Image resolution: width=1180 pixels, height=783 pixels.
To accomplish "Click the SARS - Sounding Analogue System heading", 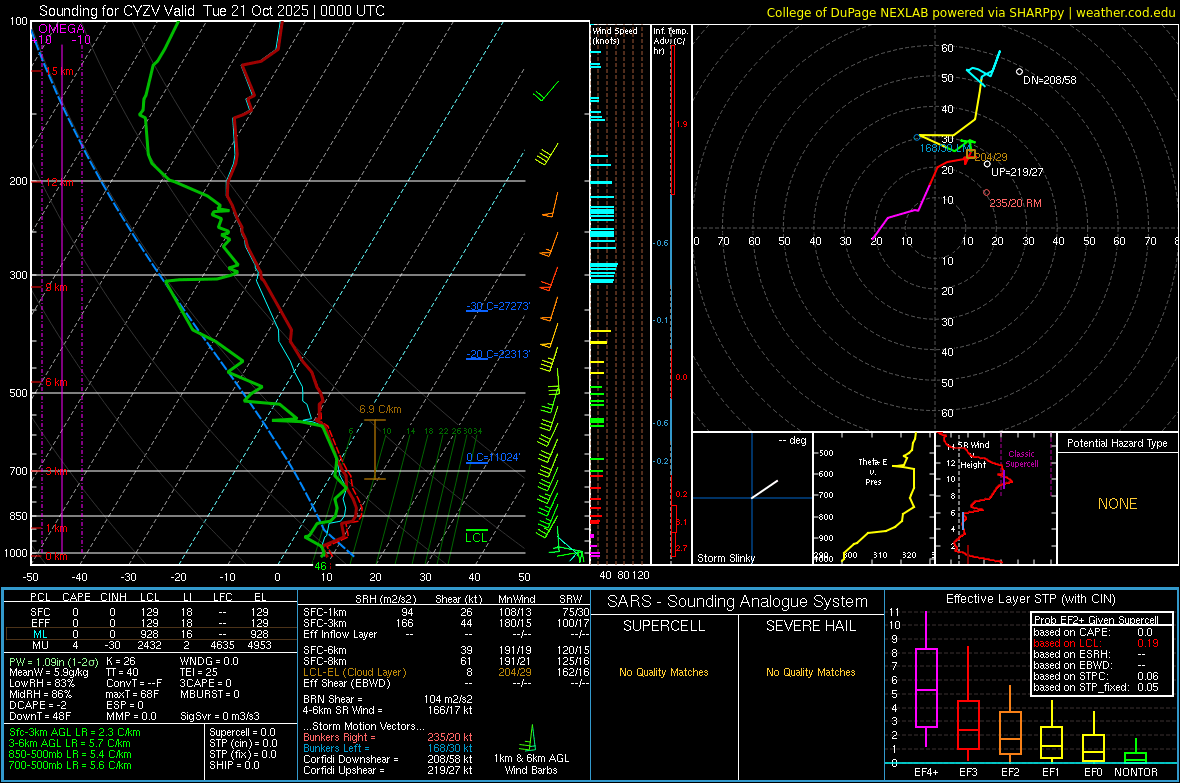I will click(737, 602).
